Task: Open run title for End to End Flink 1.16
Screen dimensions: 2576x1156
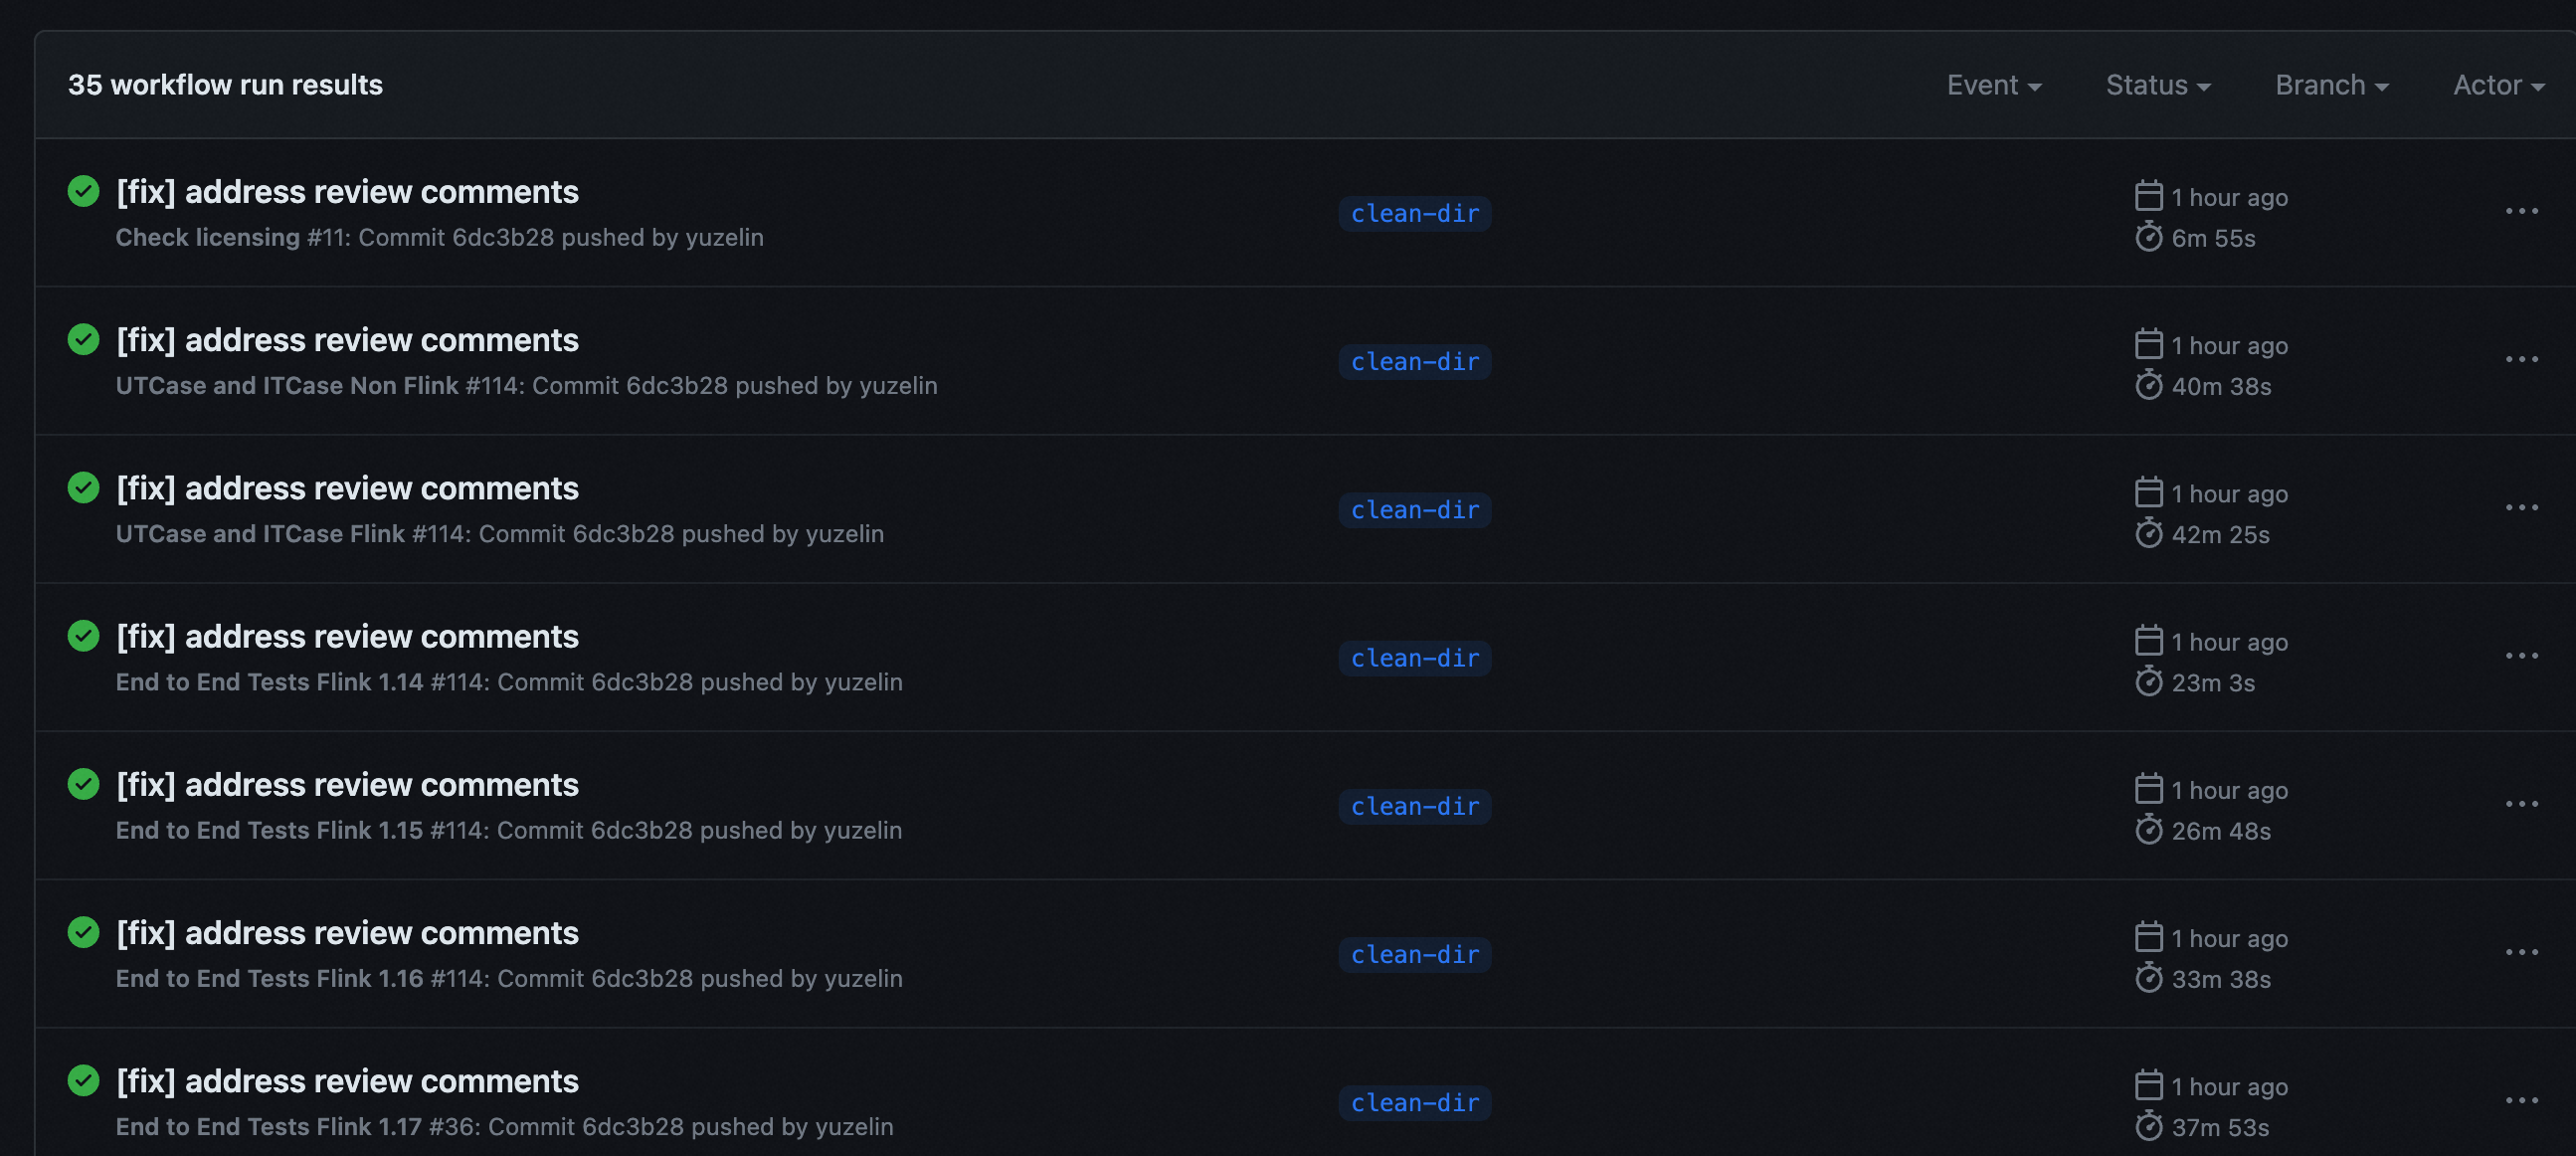Action: pyautogui.click(x=347, y=933)
